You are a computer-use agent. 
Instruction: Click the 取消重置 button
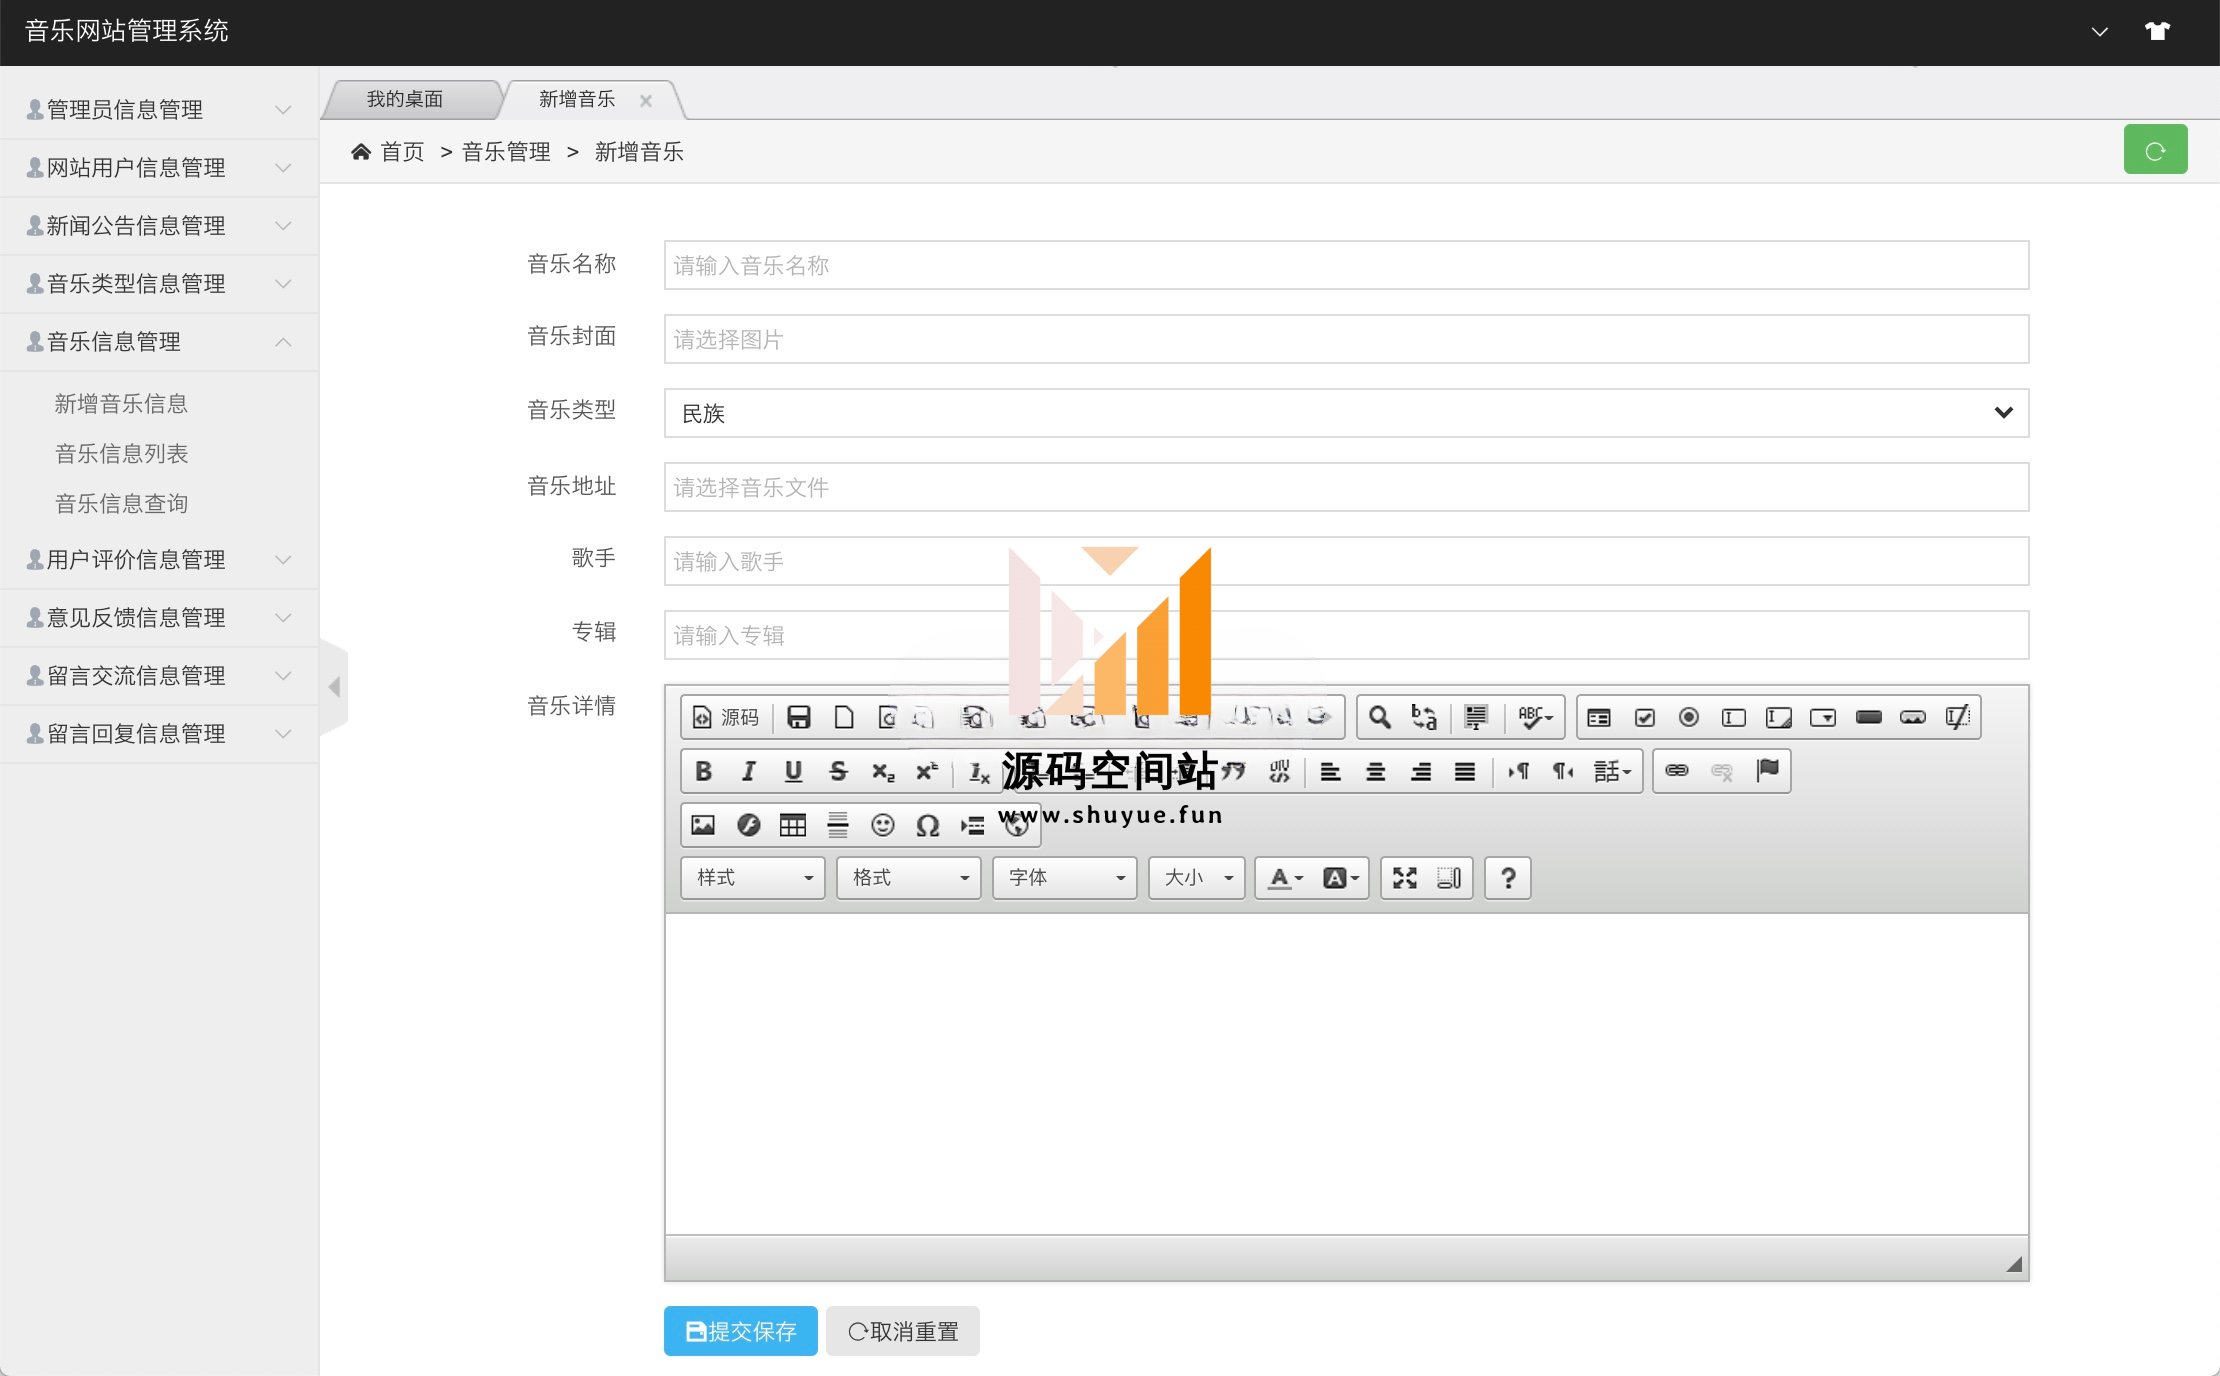tap(902, 1331)
